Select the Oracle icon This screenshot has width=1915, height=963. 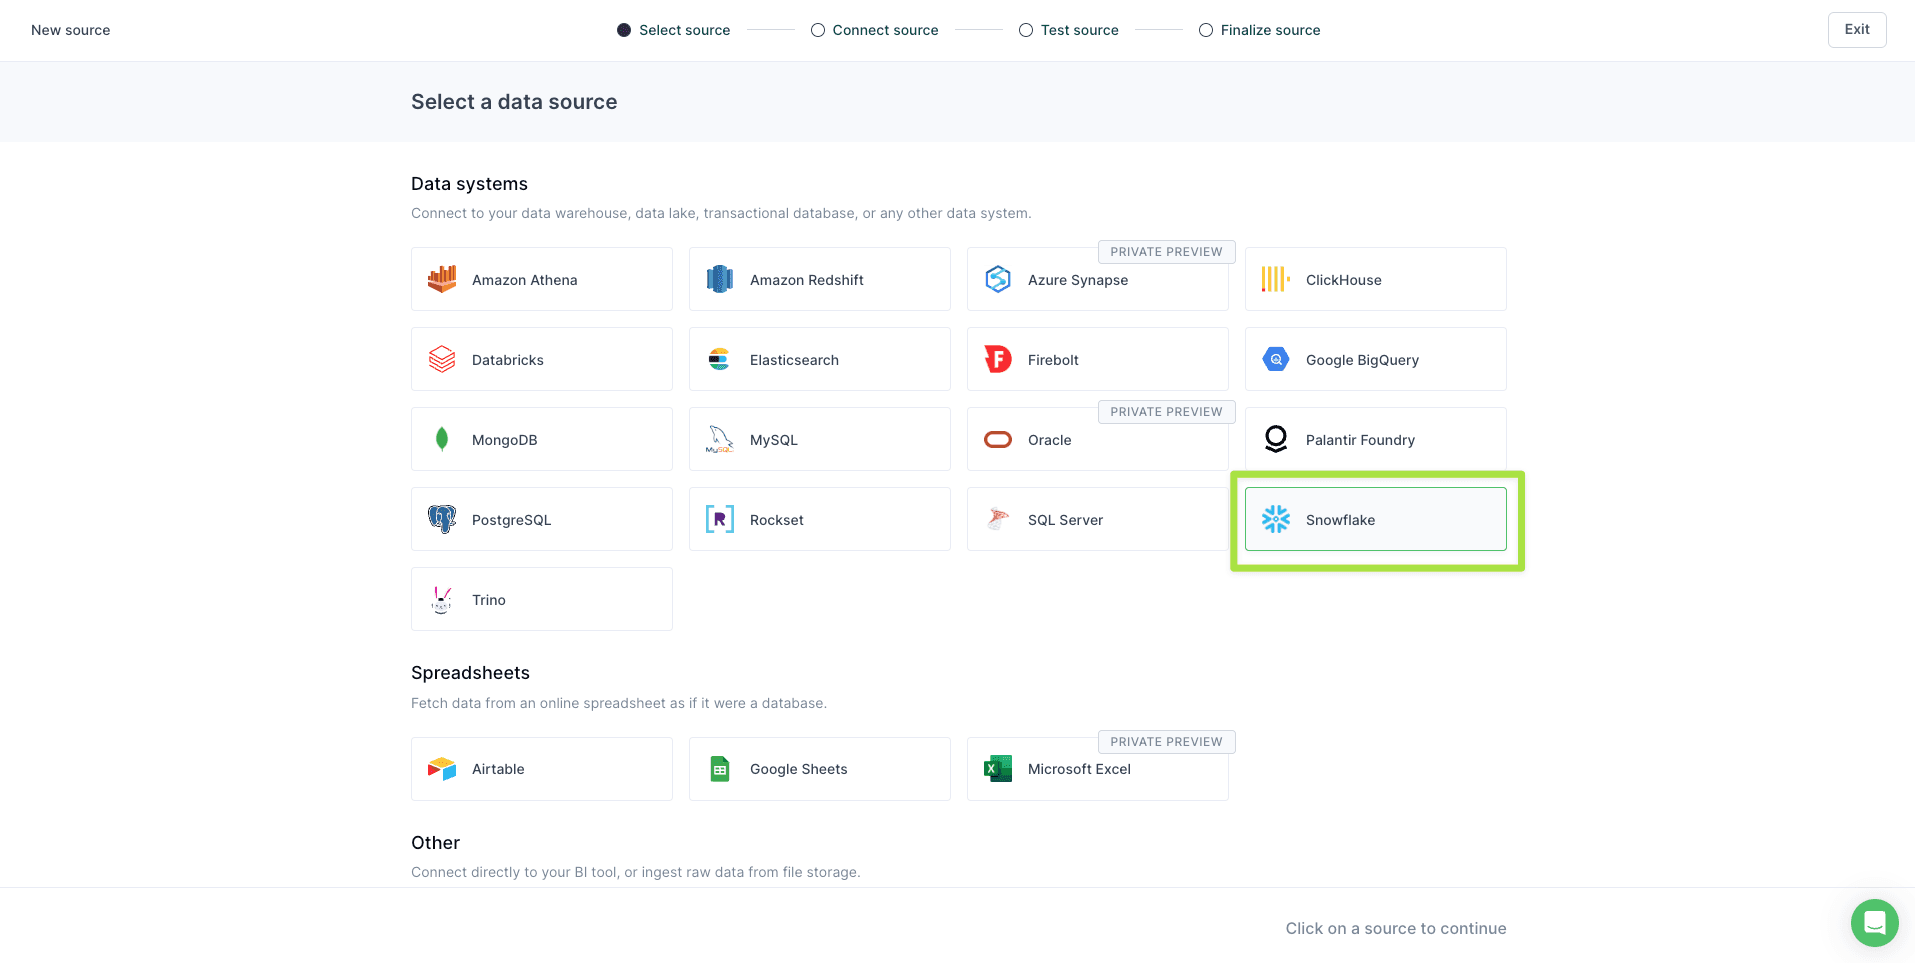coord(997,439)
